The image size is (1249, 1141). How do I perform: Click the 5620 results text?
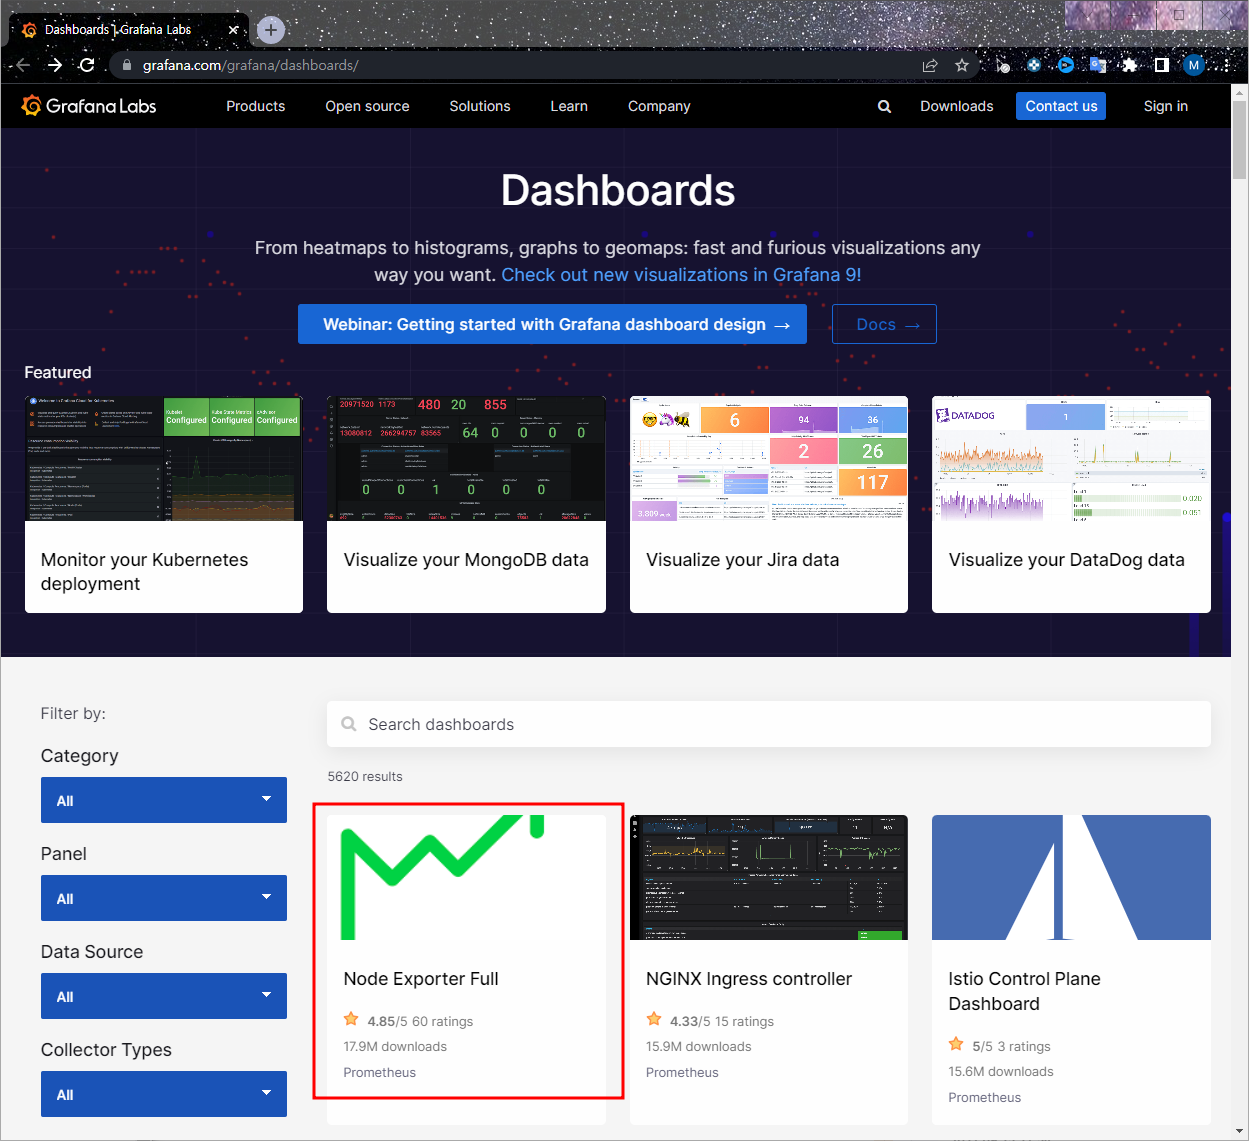pyautogui.click(x=365, y=776)
